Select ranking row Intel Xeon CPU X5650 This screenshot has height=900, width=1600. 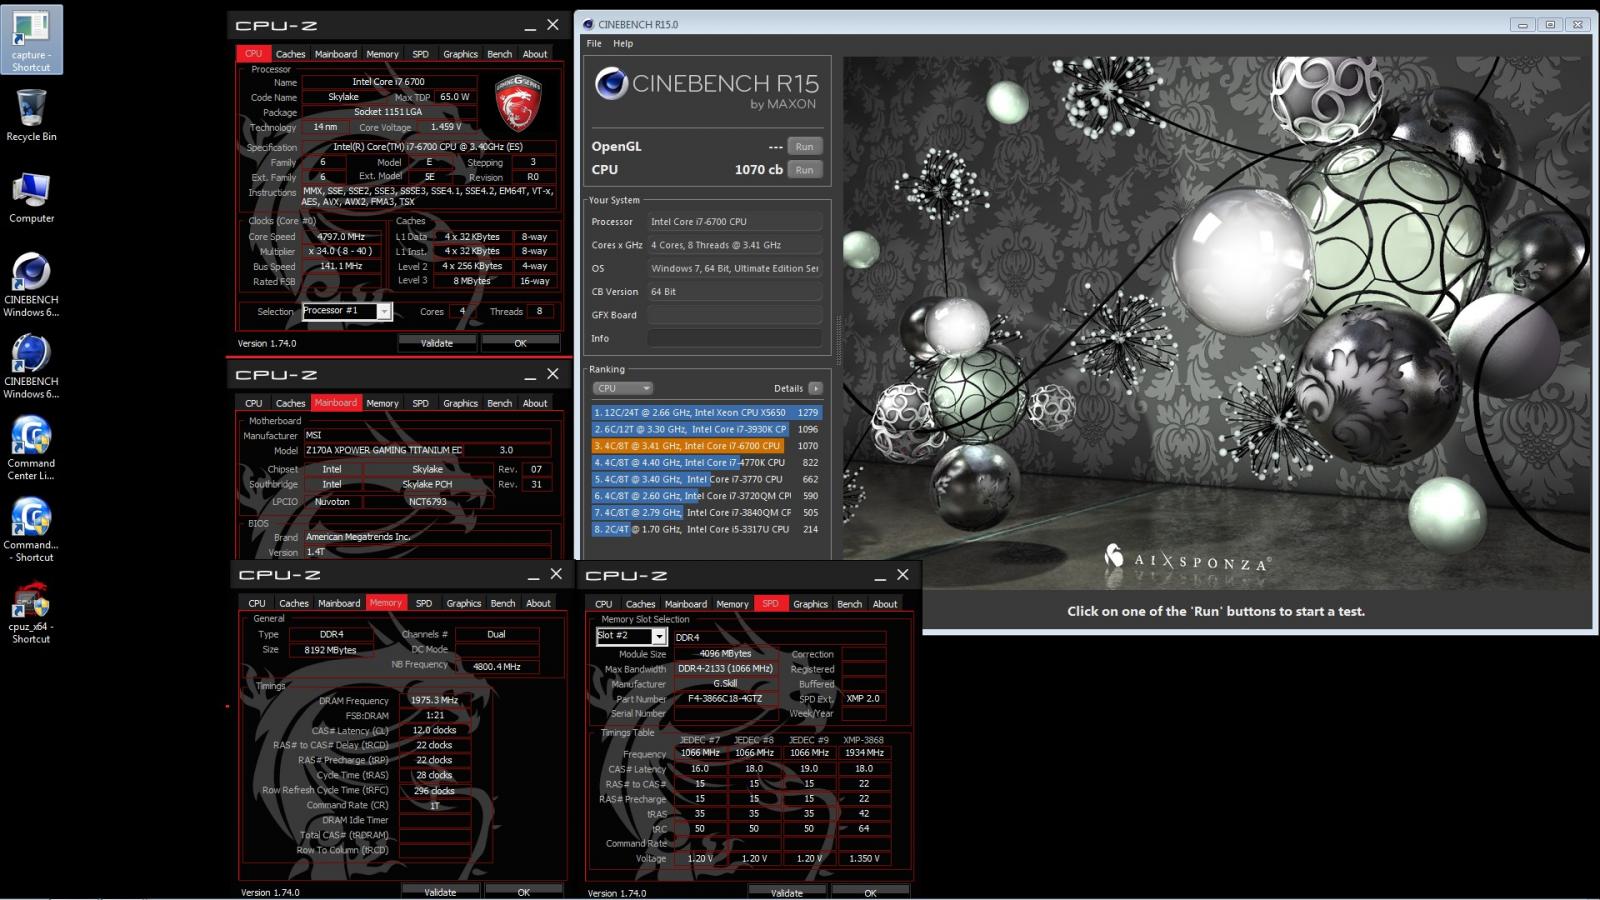(706, 412)
